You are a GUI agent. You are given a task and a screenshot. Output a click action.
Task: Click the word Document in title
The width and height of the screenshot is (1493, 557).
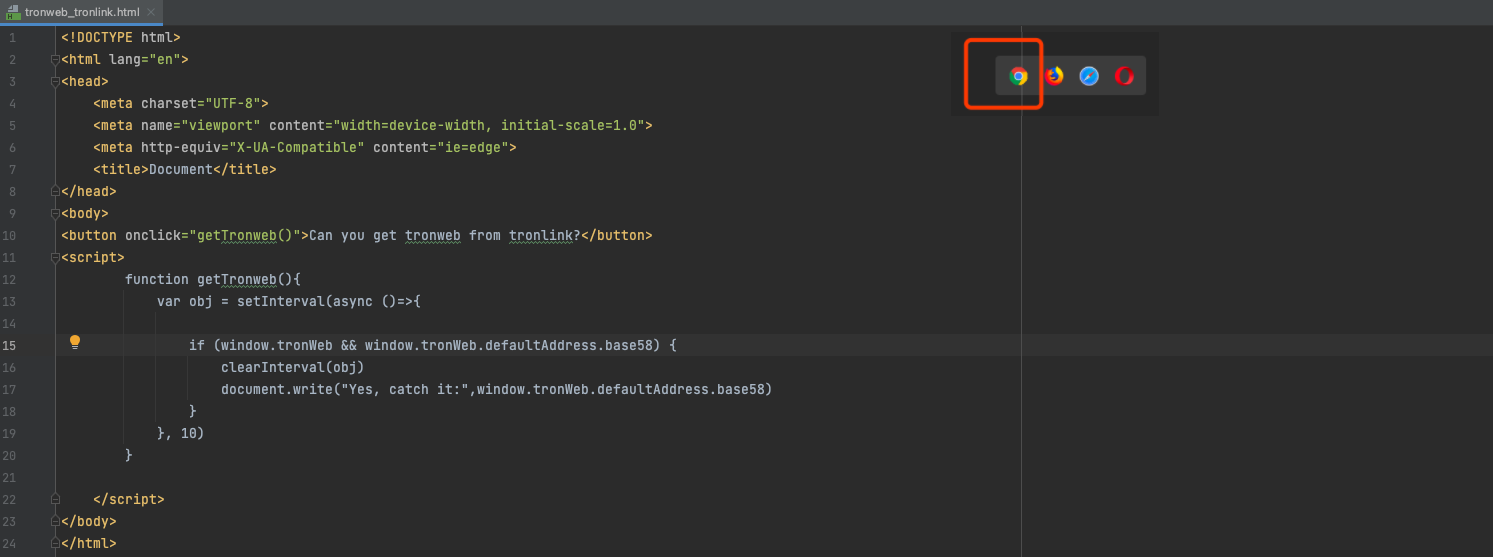[x=181, y=169]
